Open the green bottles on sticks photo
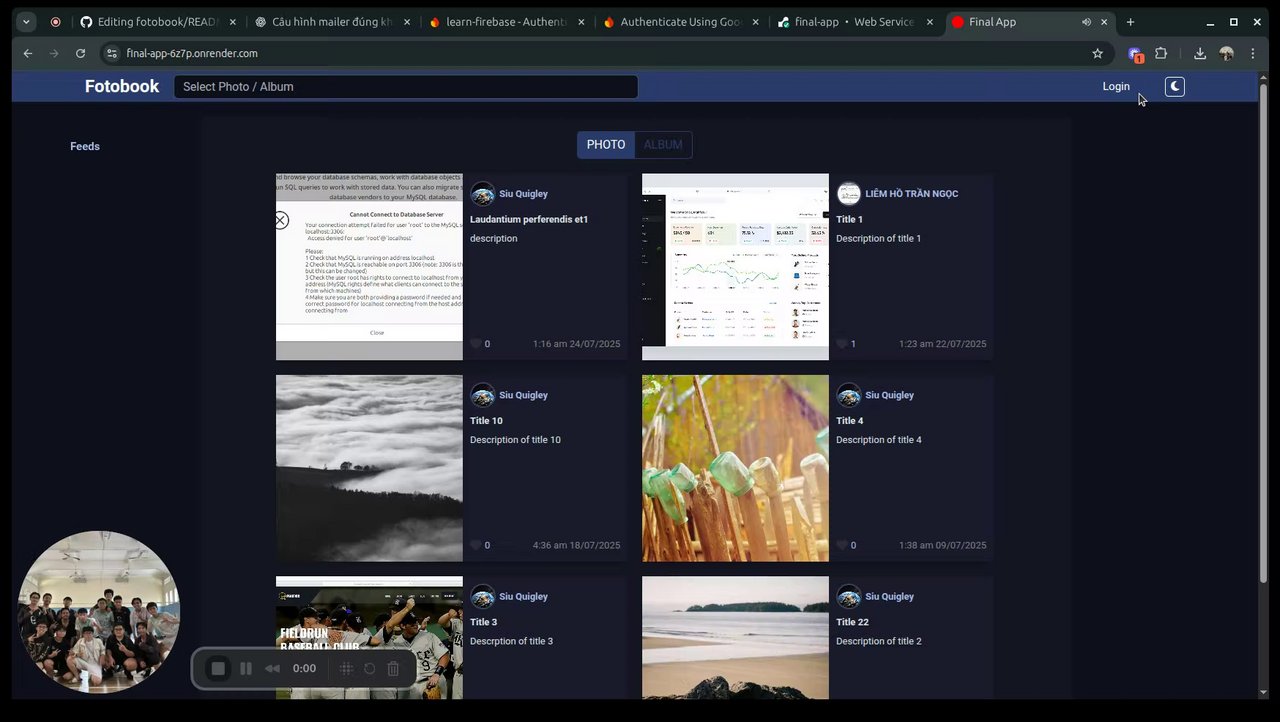 pyautogui.click(x=735, y=468)
